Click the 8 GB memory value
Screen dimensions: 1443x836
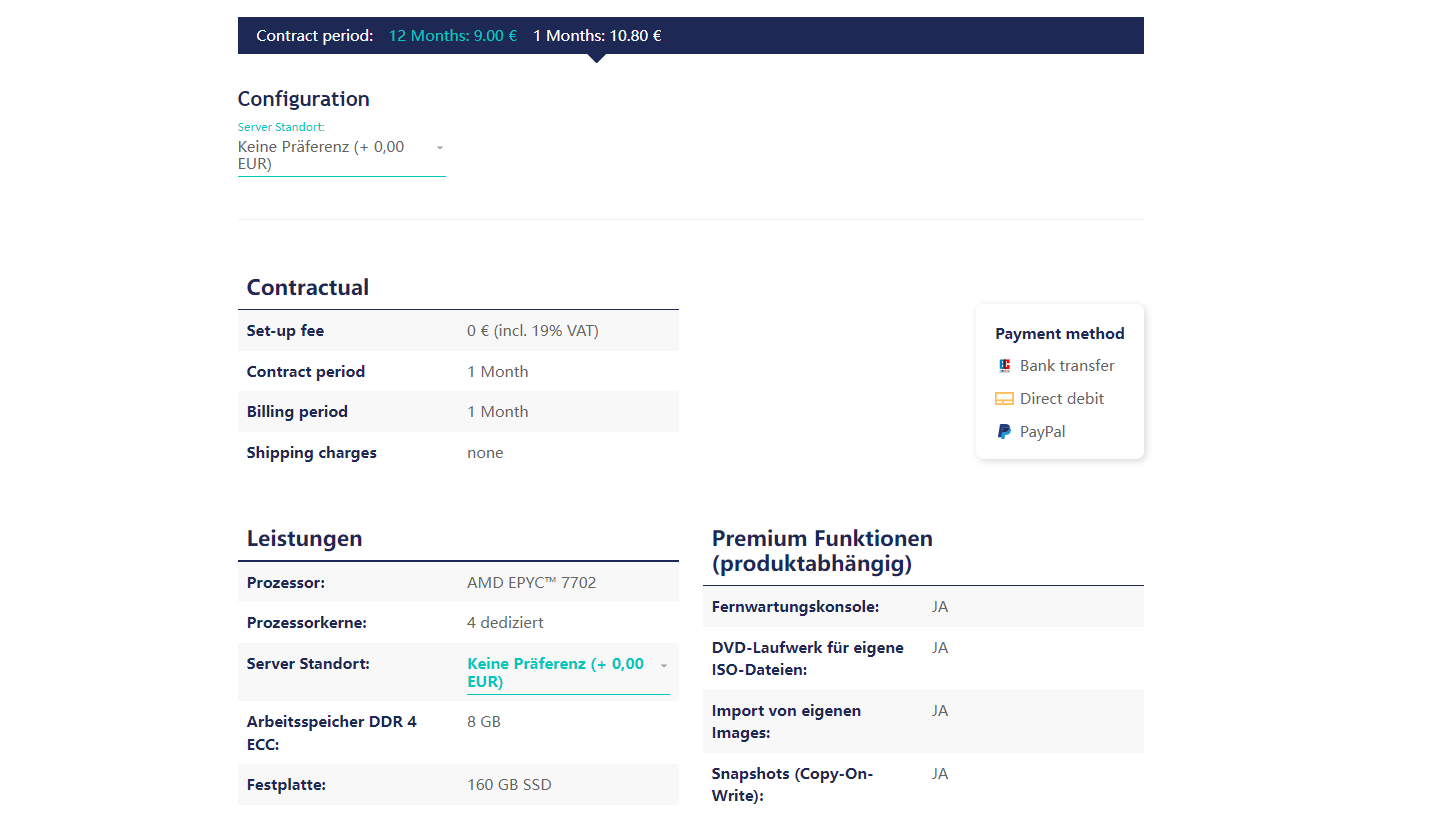484,721
